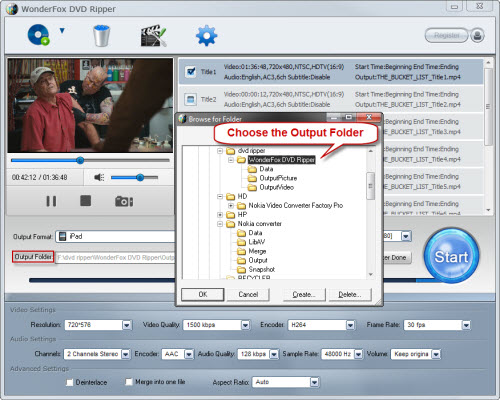Click the trash bin clear list icon
The height and width of the screenshot is (400, 500).
point(101,35)
